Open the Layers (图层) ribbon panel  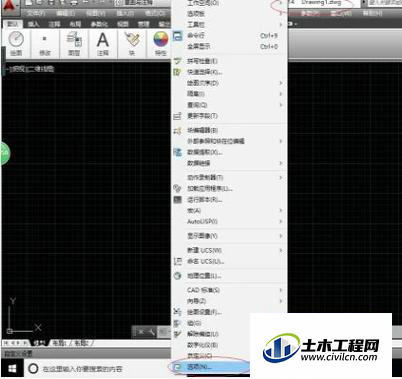[74, 43]
